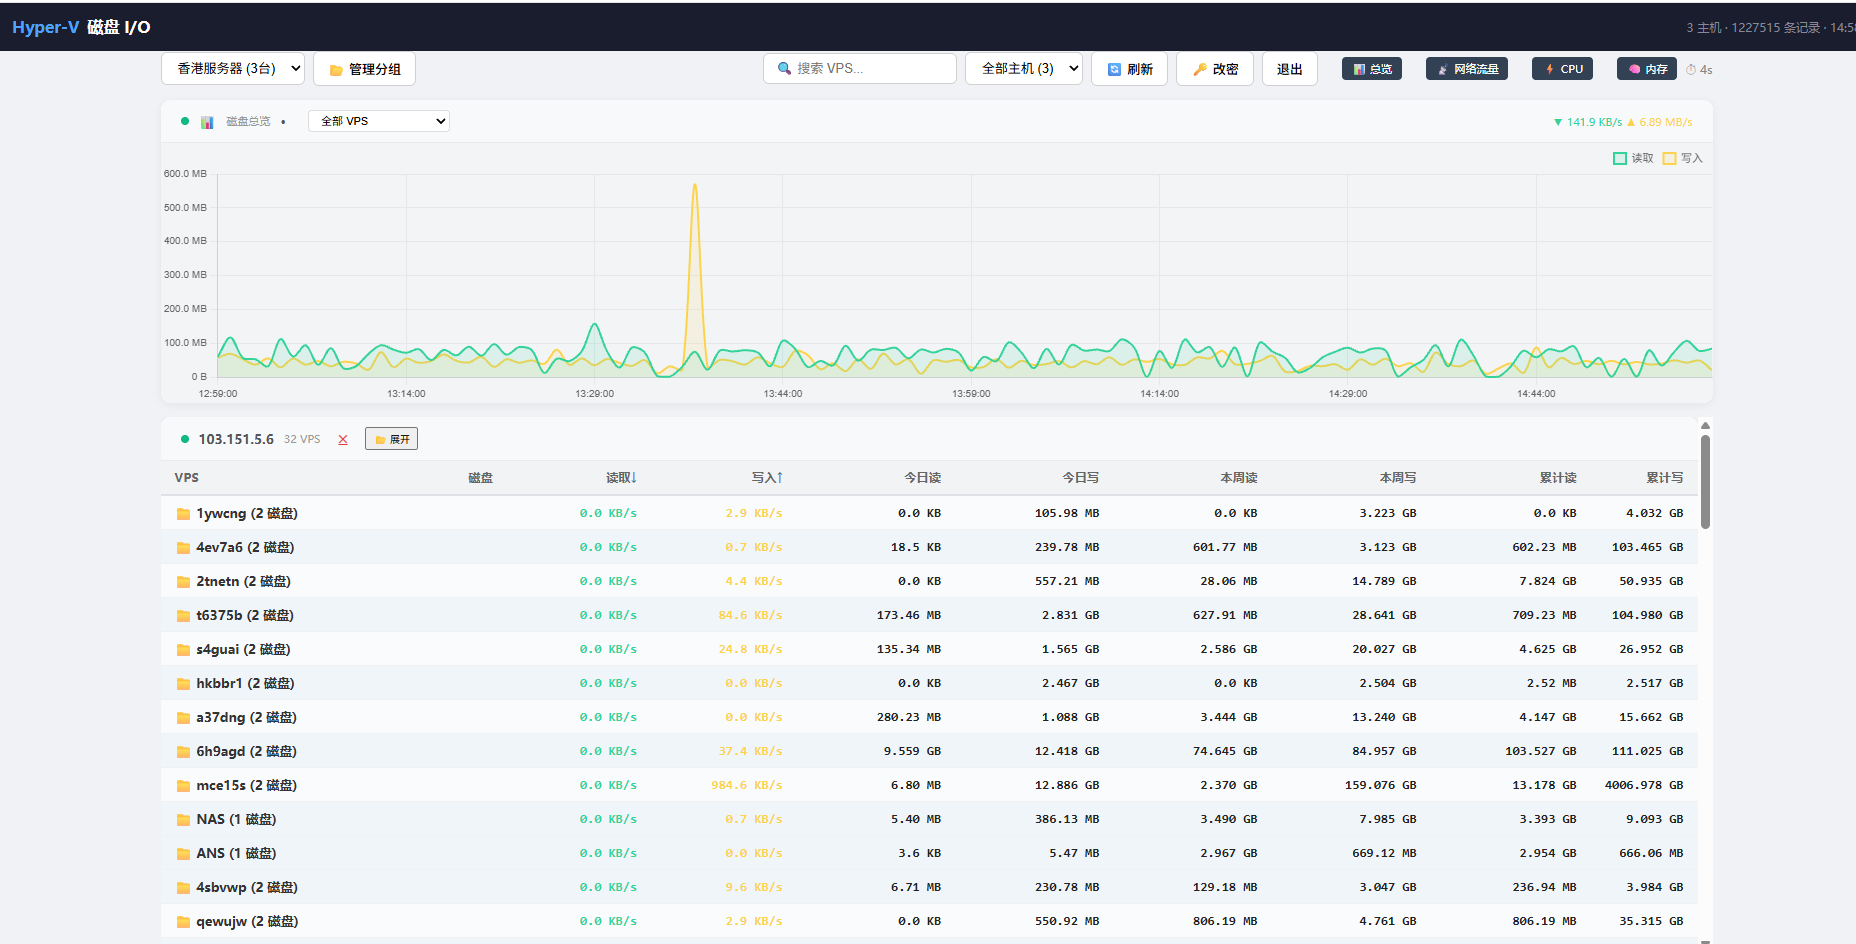Click the folder icon of a37dng row
The image size is (1856, 944).
183,718
